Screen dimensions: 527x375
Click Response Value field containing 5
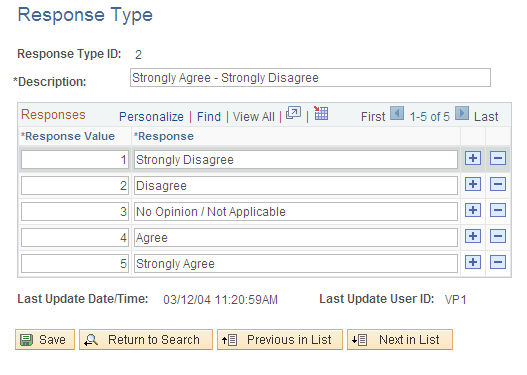coord(75,263)
